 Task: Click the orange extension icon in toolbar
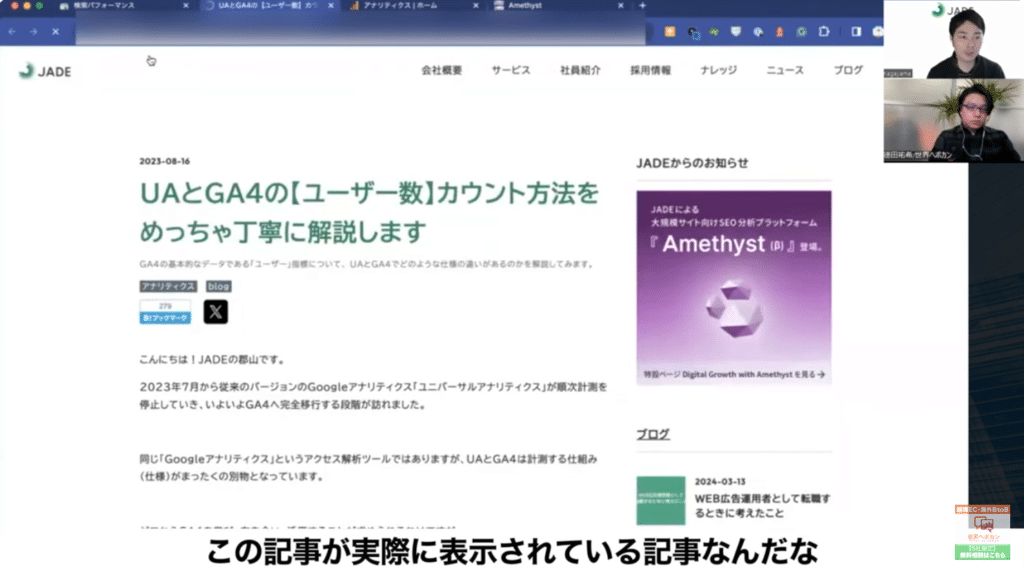click(x=670, y=31)
